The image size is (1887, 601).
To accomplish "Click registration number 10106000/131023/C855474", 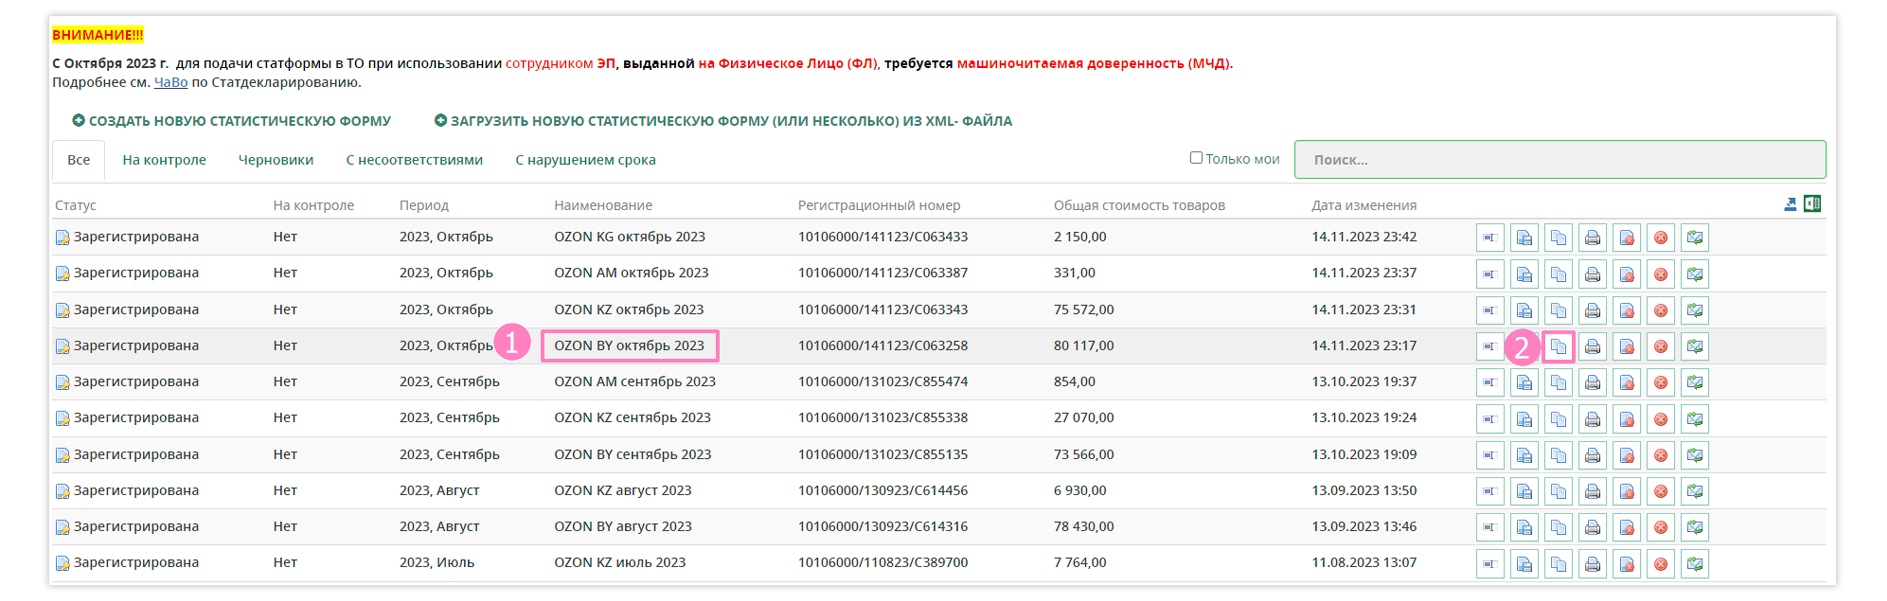I will click(883, 382).
